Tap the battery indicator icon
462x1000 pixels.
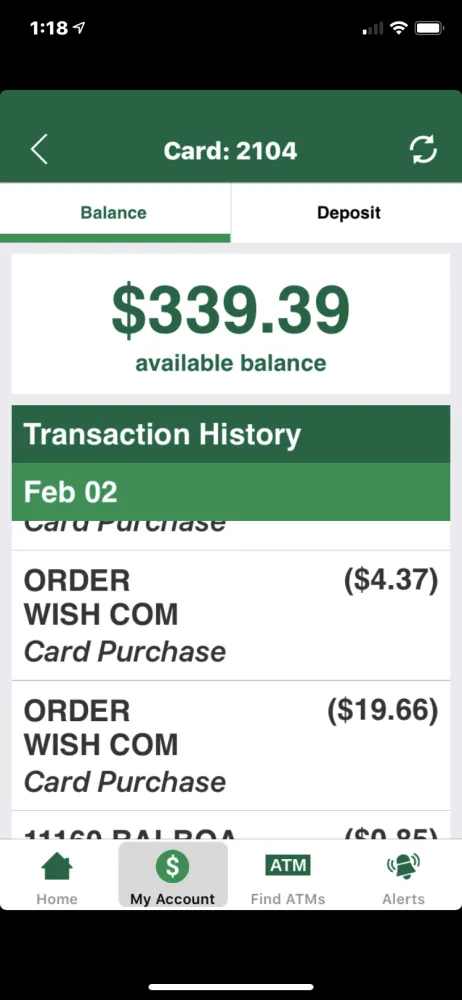point(429,28)
